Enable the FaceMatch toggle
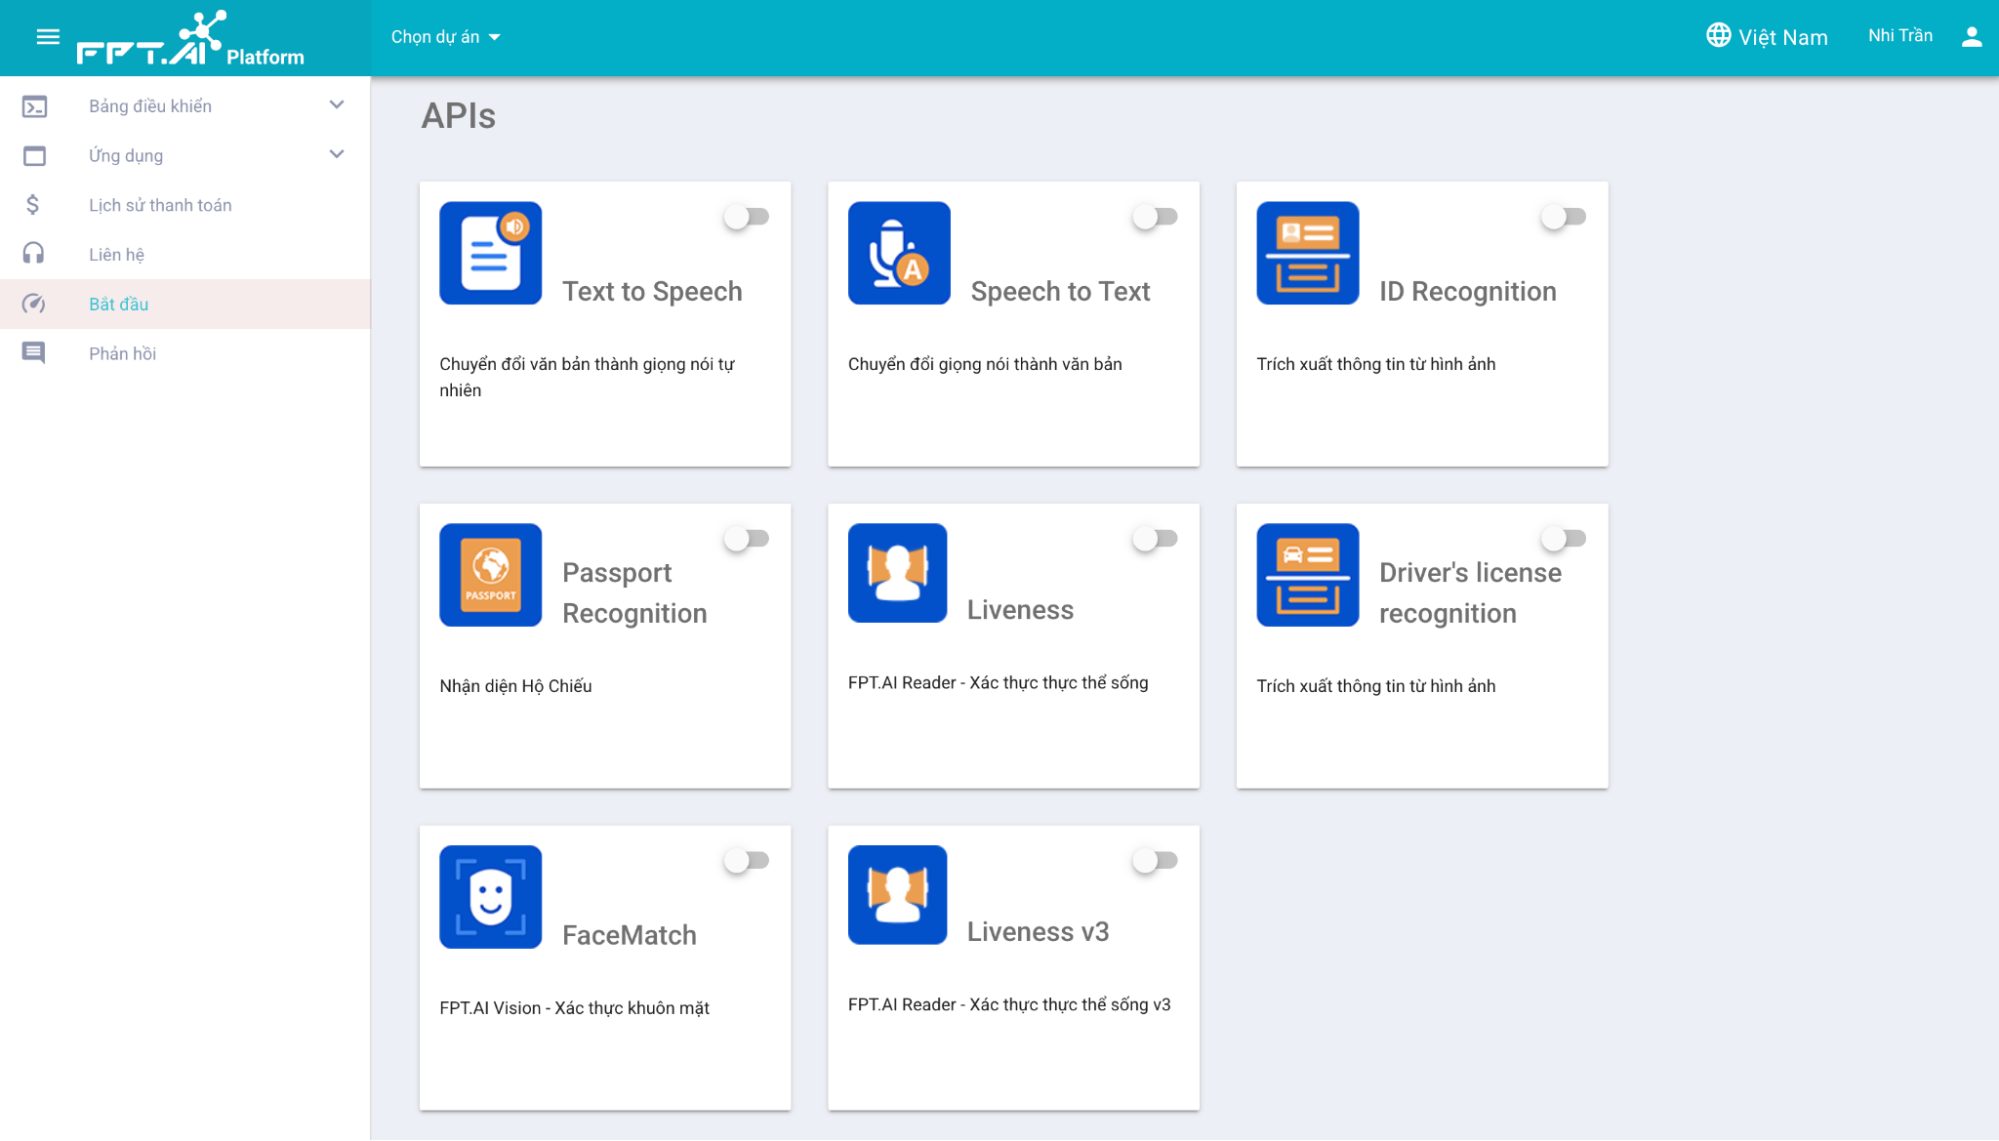The image size is (1999, 1141). [x=746, y=861]
